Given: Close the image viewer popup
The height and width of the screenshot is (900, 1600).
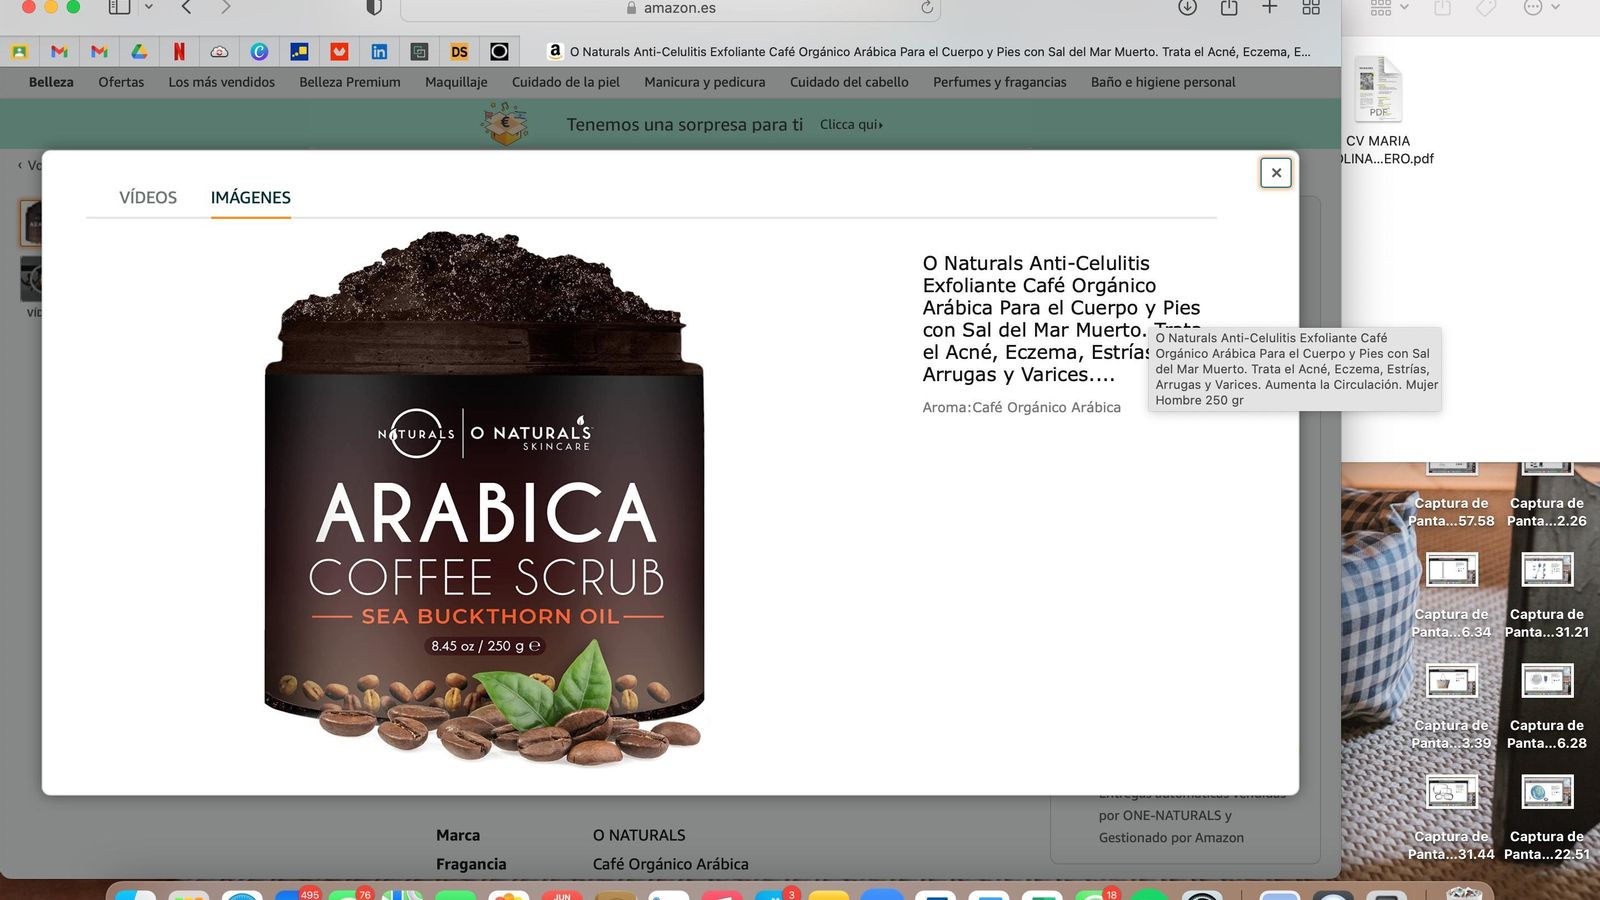Looking at the screenshot, I should click(x=1275, y=173).
